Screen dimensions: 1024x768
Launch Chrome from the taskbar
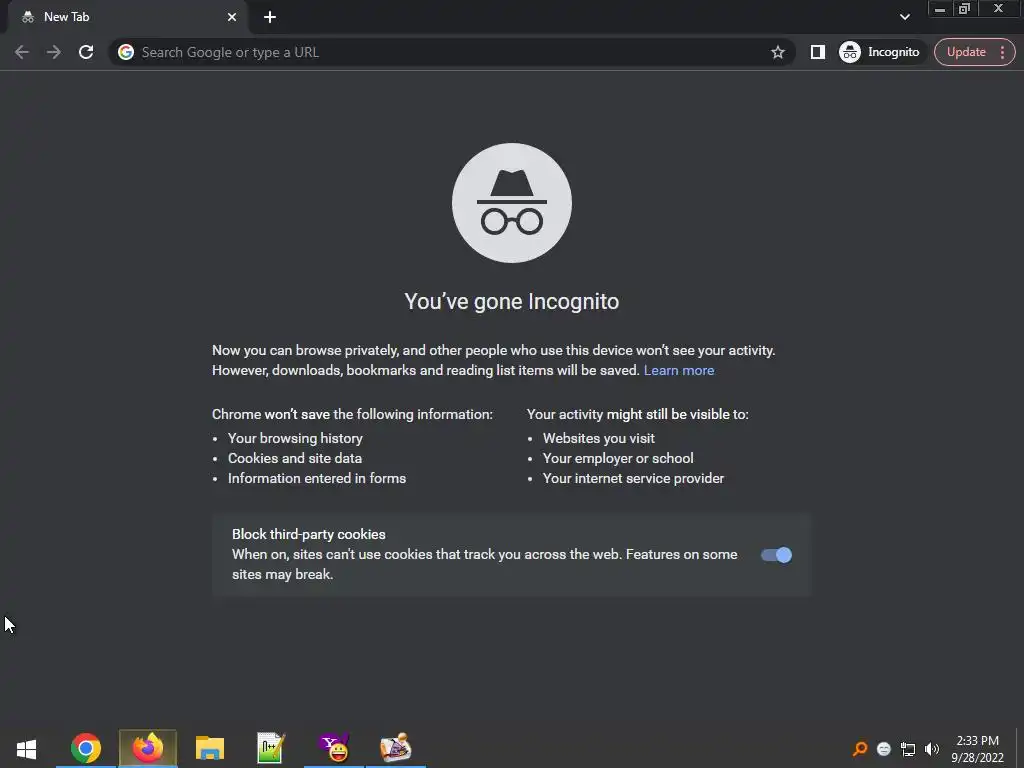pos(86,748)
